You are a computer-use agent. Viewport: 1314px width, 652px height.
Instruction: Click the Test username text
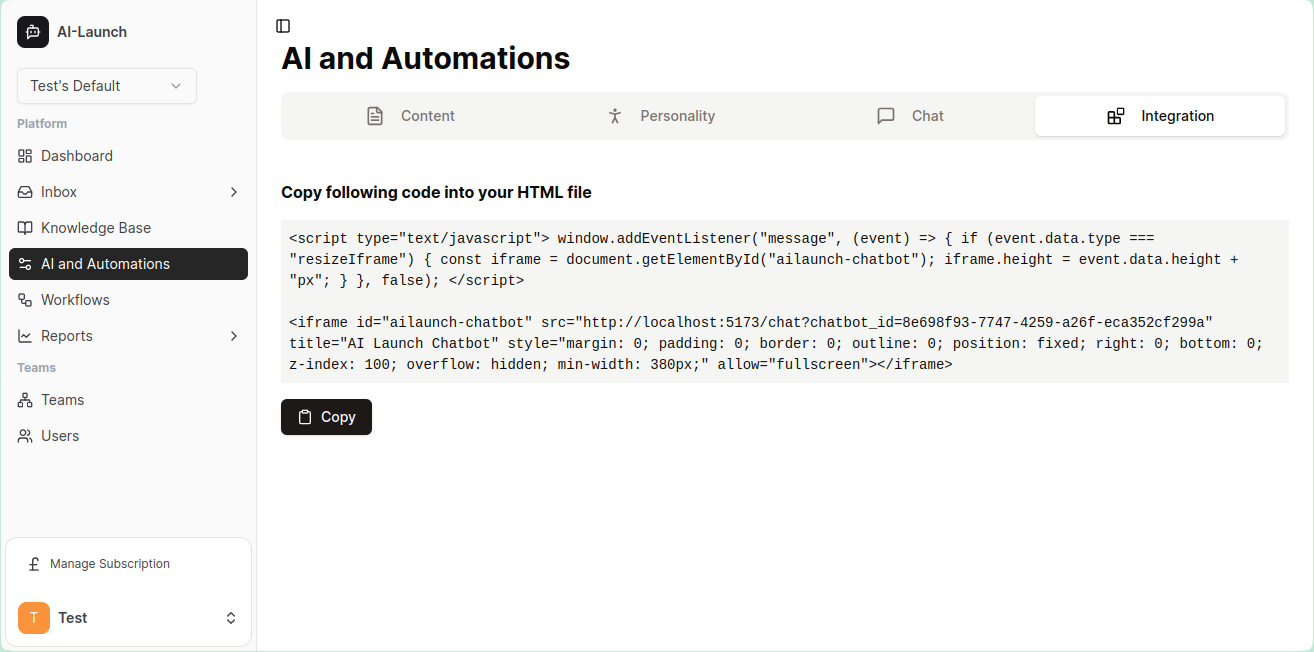(x=73, y=618)
